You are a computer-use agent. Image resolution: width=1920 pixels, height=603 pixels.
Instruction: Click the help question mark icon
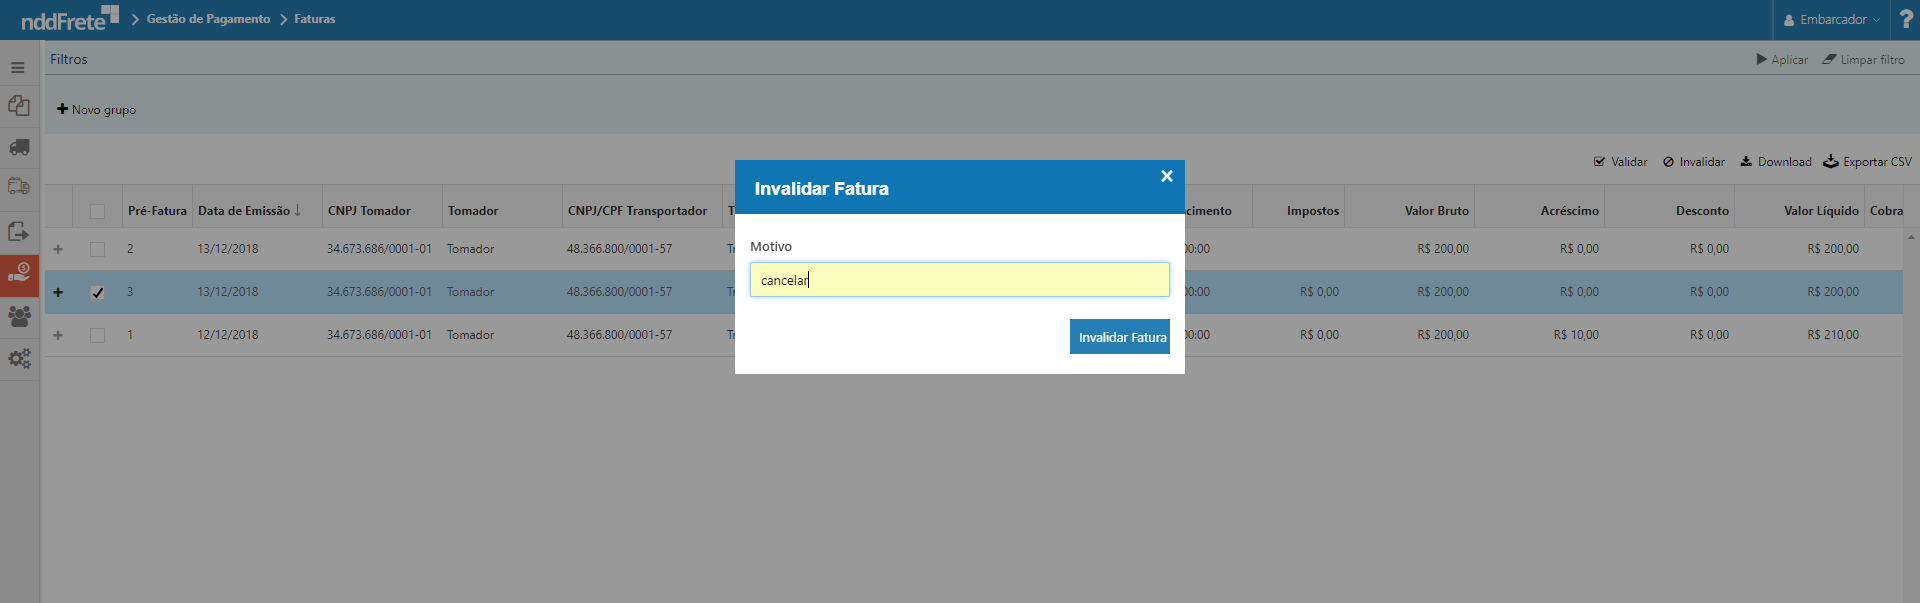[1906, 20]
